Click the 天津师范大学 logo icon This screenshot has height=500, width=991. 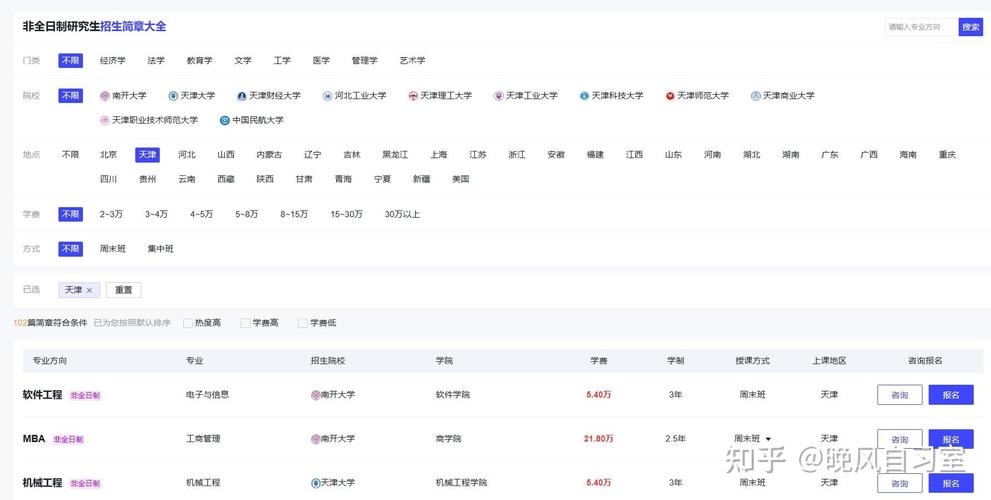[670, 96]
